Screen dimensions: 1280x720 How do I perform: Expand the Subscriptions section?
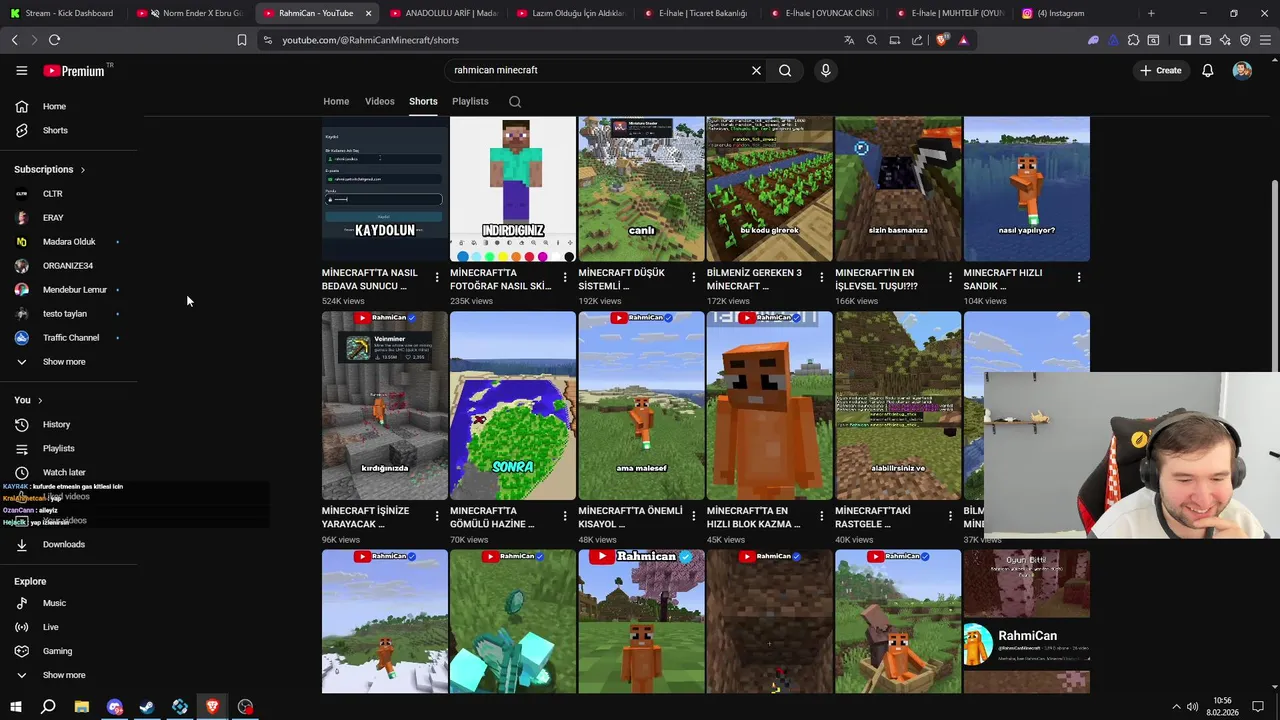point(50,169)
